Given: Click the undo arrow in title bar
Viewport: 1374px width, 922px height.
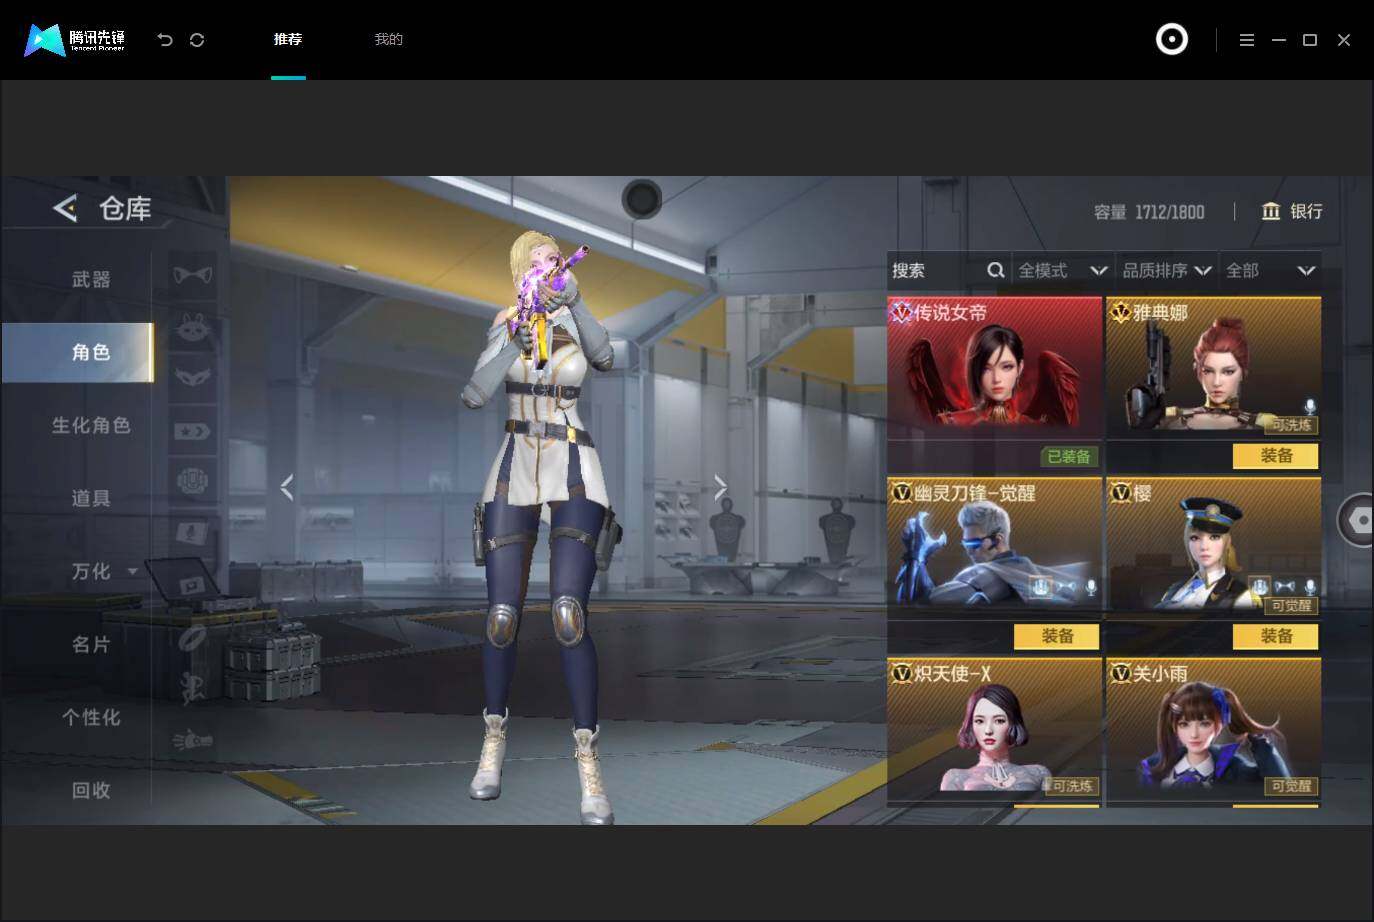Looking at the screenshot, I should [165, 40].
